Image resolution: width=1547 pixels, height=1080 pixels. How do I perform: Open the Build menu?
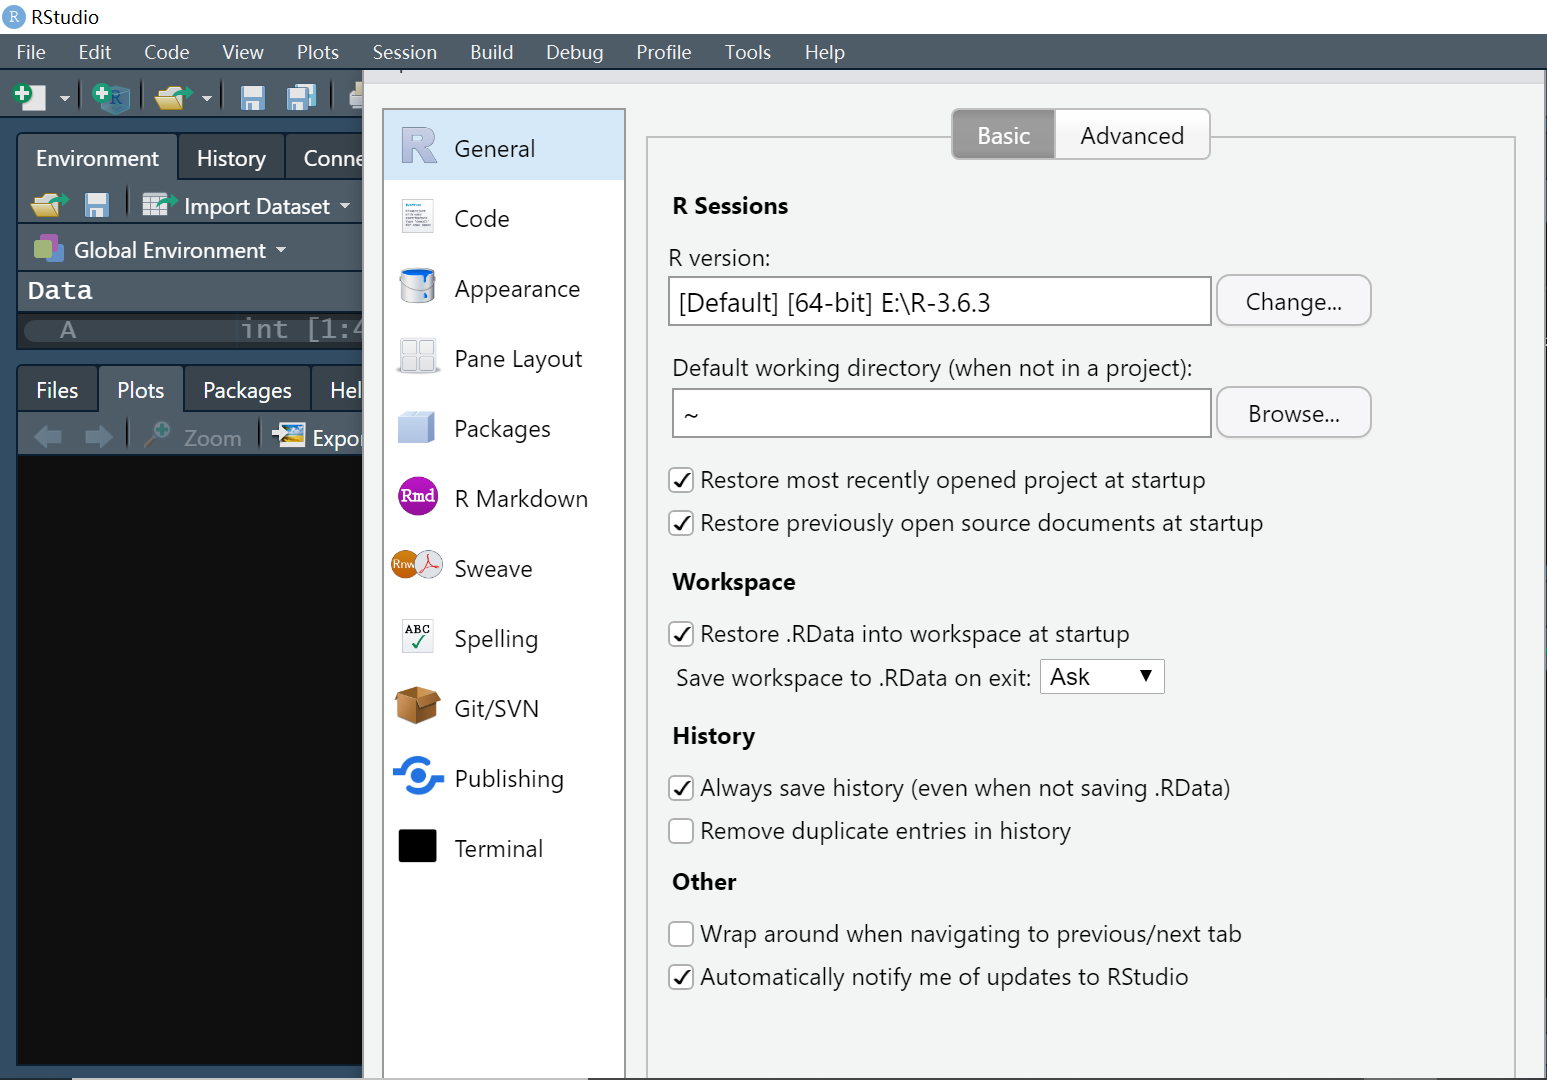[492, 52]
